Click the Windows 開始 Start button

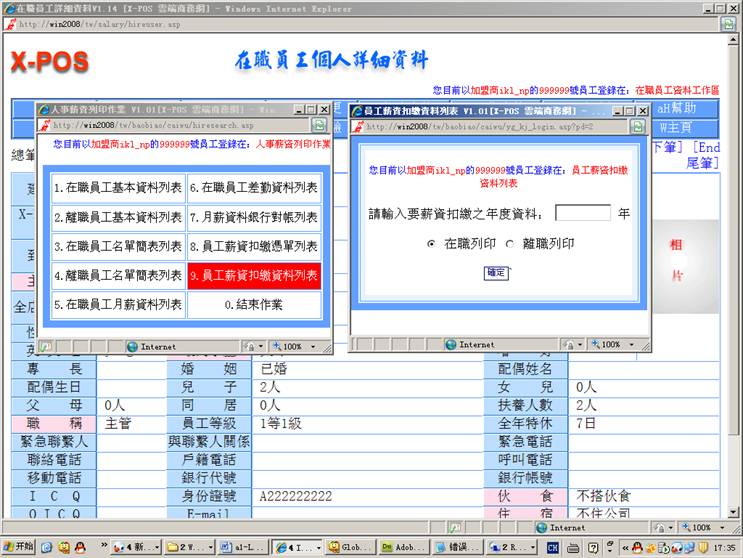[x=18, y=547]
